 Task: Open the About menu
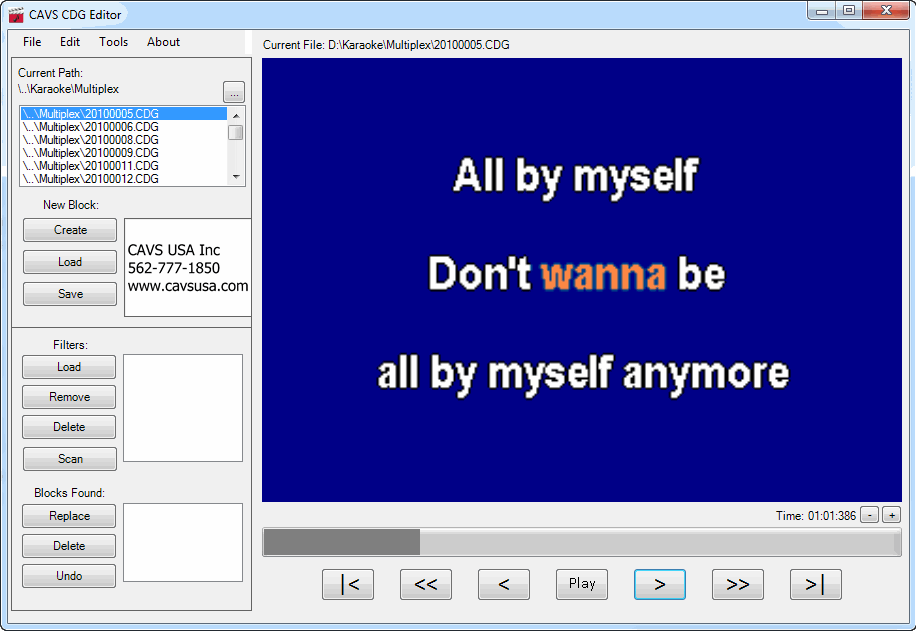tap(164, 42)
